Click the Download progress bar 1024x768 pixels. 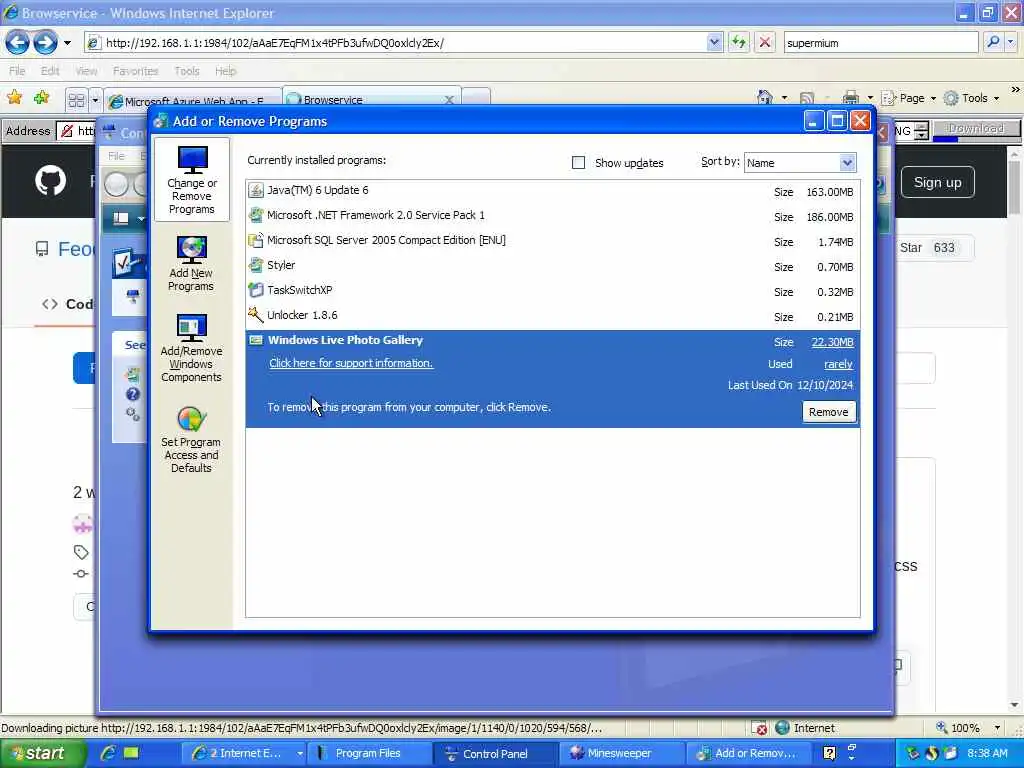coord(976,129)
